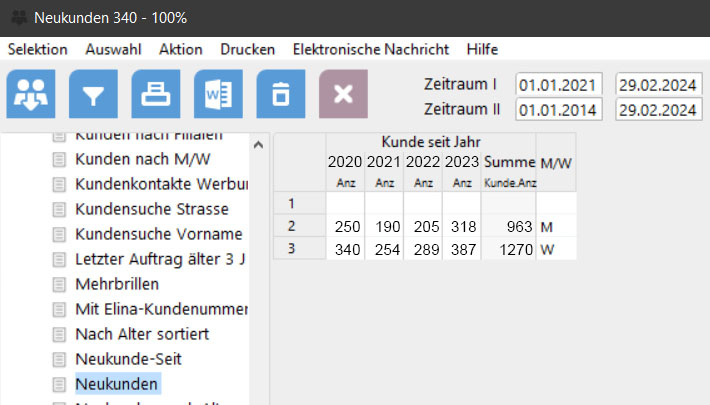The width and height of the screenshot is (710, 405).
Task: Open the Hilfe menu
Action: [x=482, y=49]
